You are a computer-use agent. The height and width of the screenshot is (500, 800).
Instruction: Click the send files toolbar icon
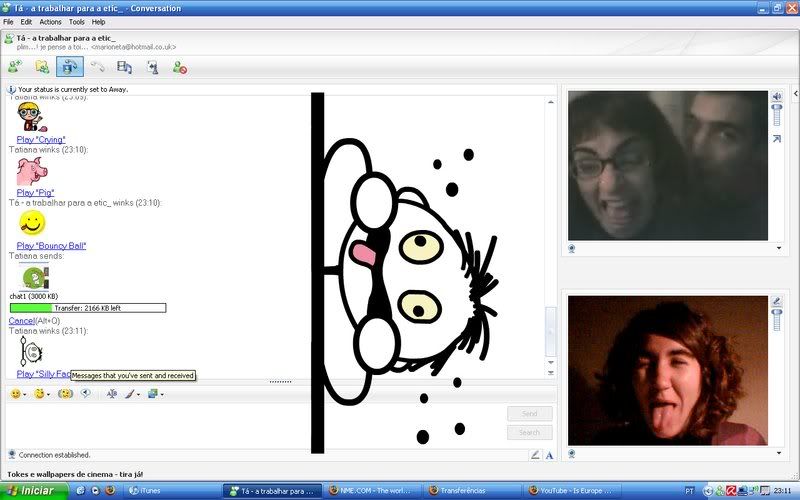pos(42,67)
